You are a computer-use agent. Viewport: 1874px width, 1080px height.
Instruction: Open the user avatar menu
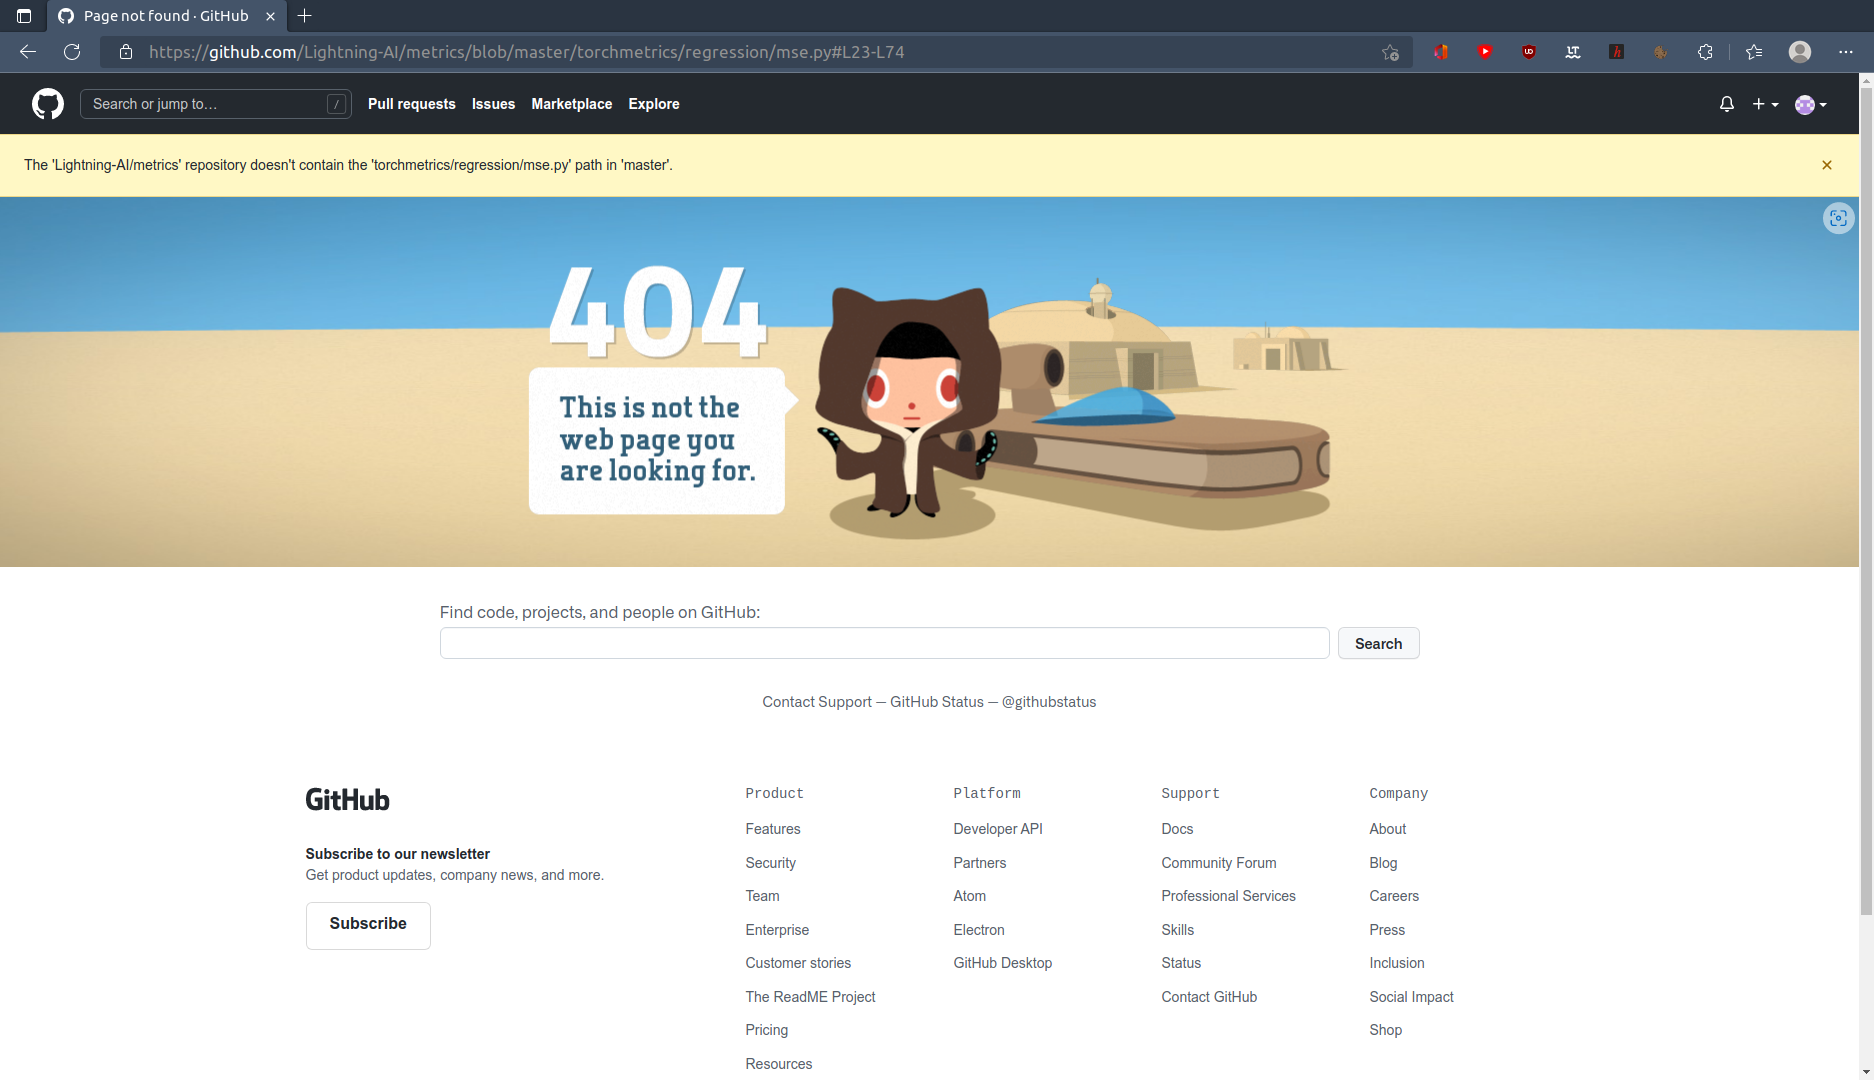tap(1811, 104)
